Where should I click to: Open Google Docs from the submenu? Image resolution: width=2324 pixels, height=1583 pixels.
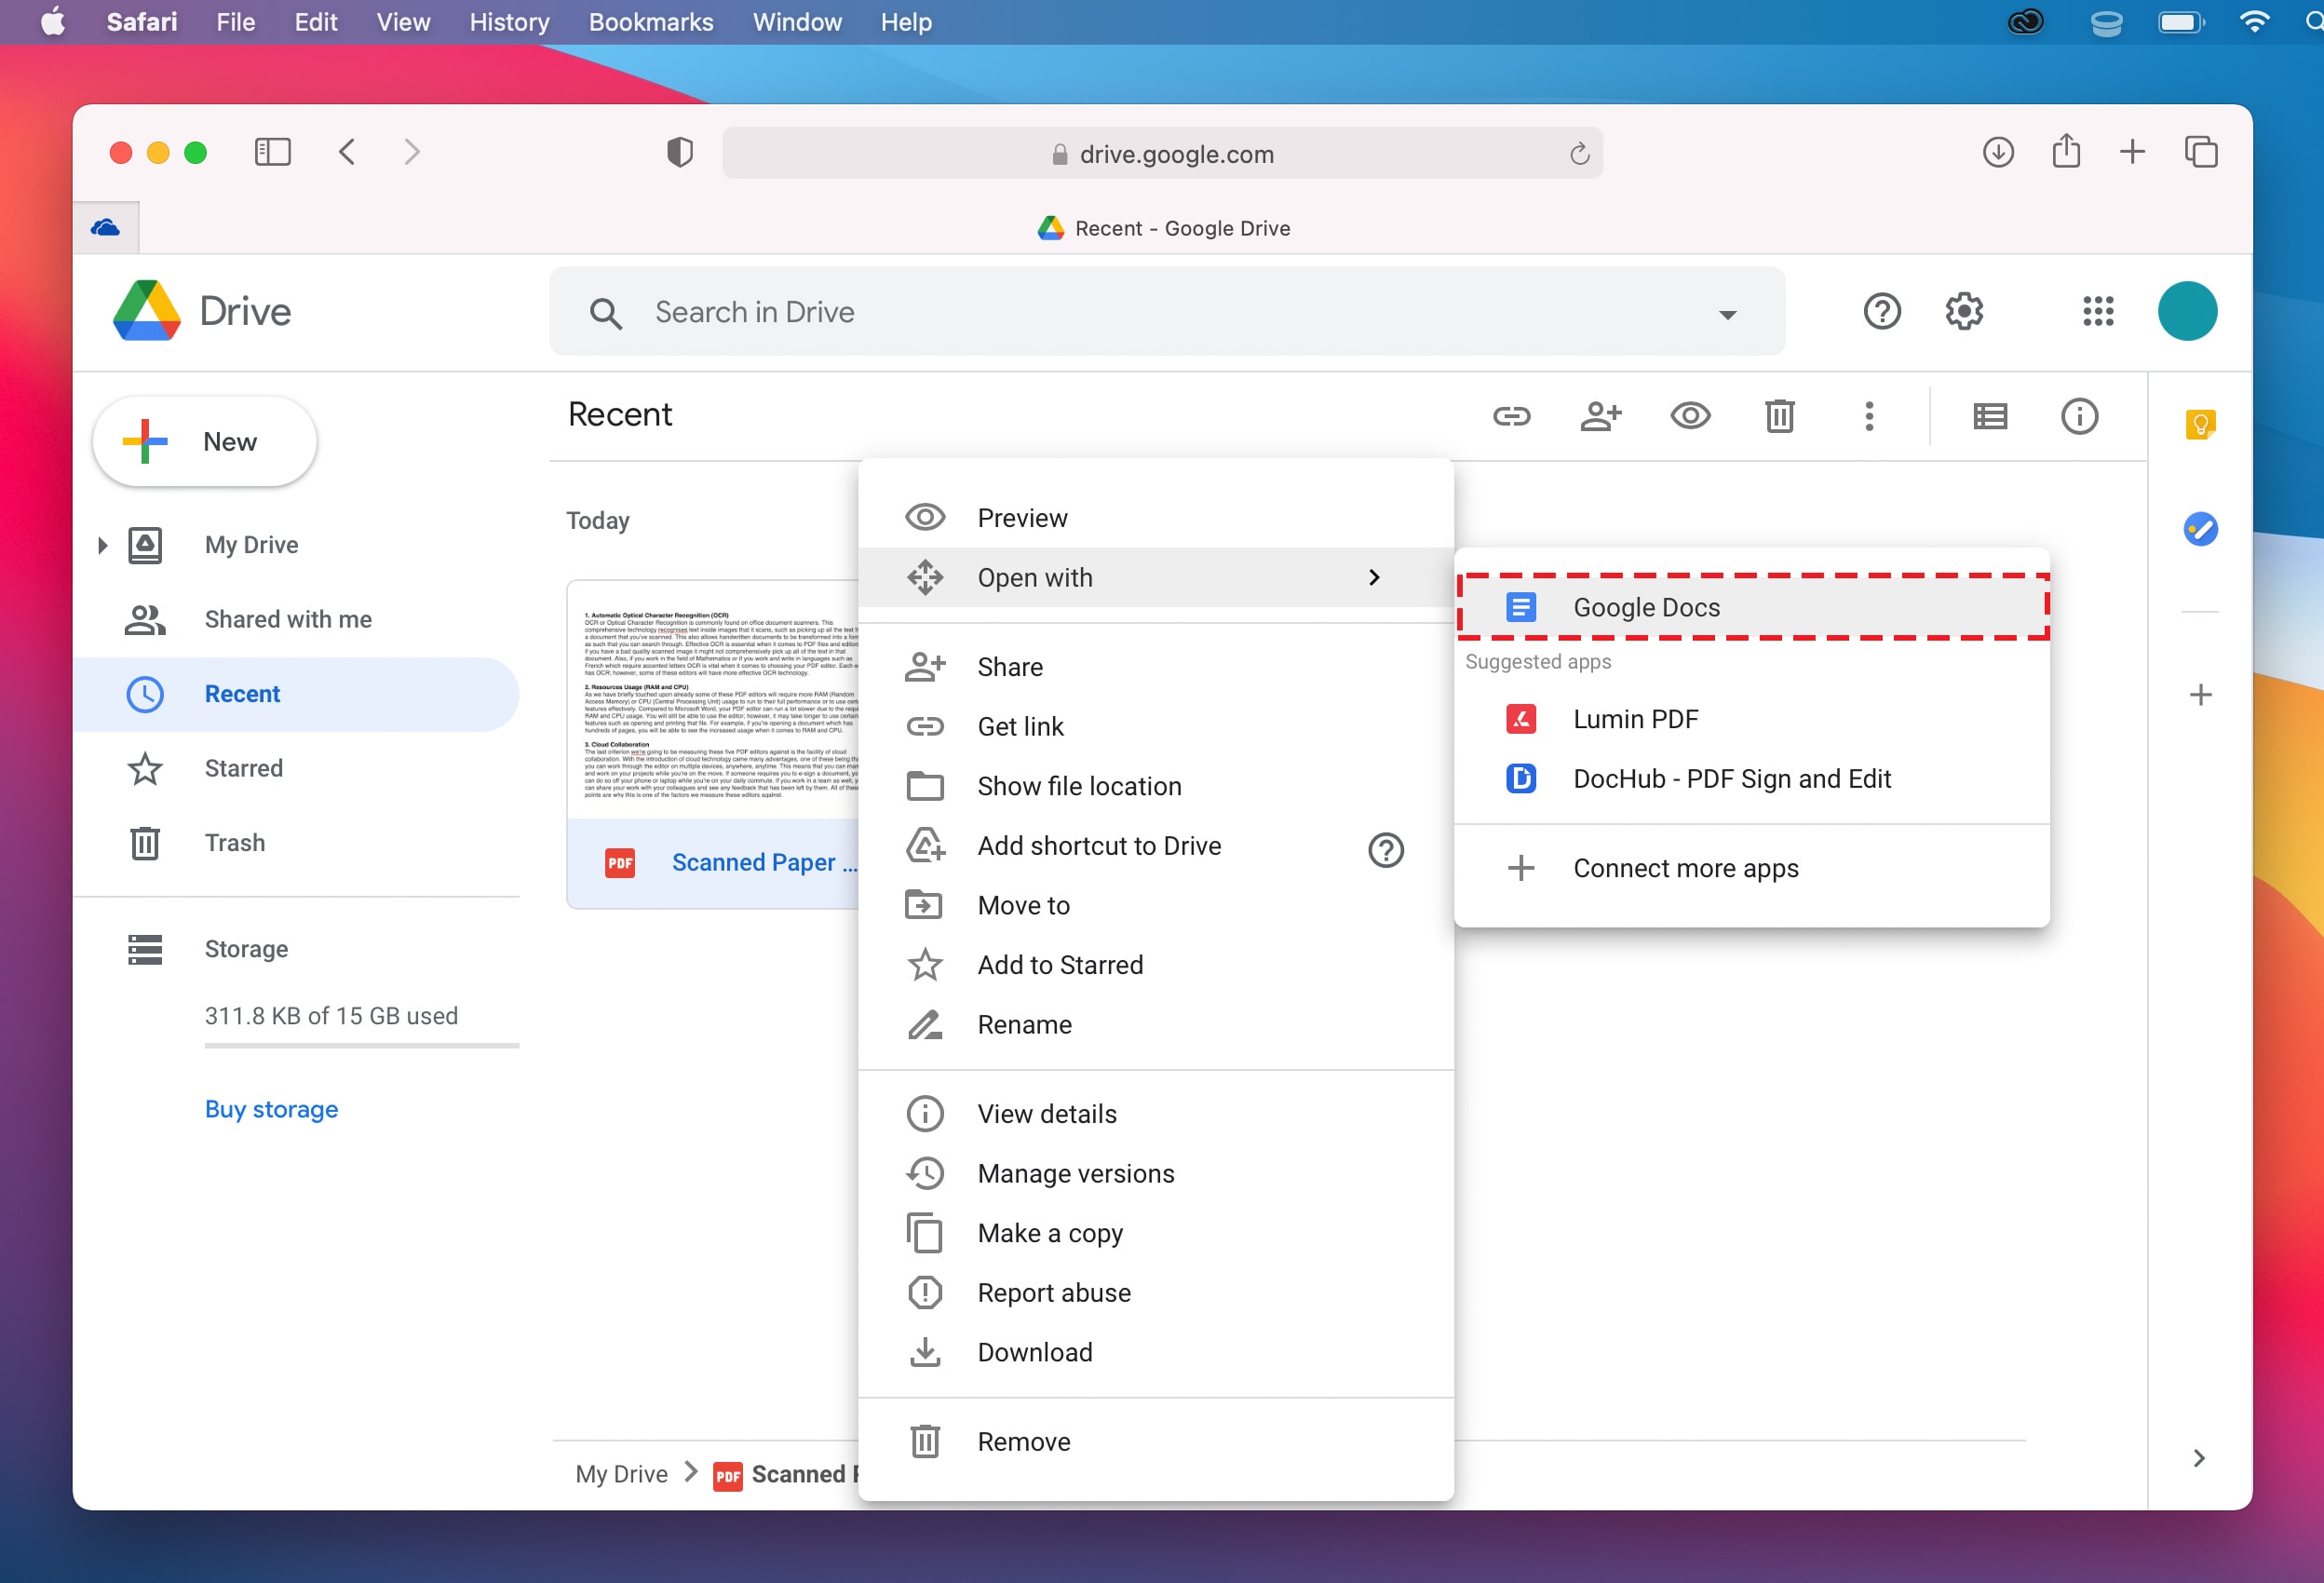pyautogui.click(x=1646, y=606)
